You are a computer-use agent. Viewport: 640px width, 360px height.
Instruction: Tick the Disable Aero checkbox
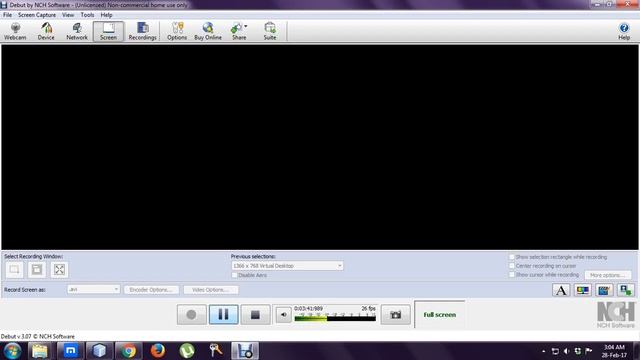[234, 275]
